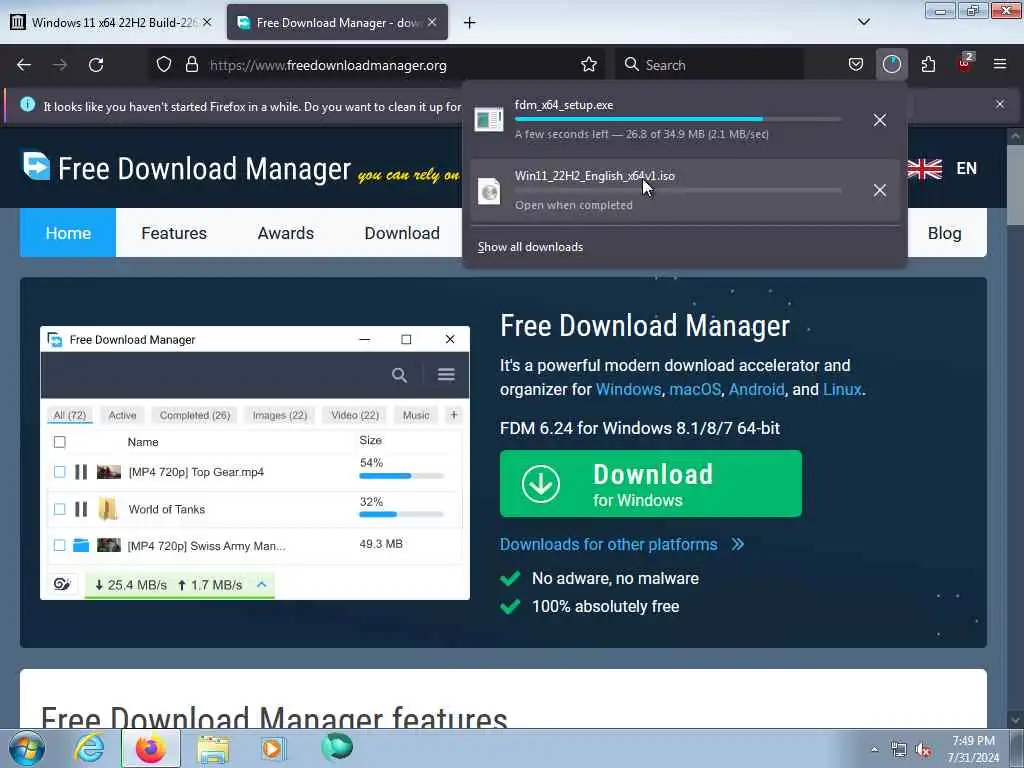Open a new browser tab
This screenshot has height=768, width=1024.
pos(470,23)
